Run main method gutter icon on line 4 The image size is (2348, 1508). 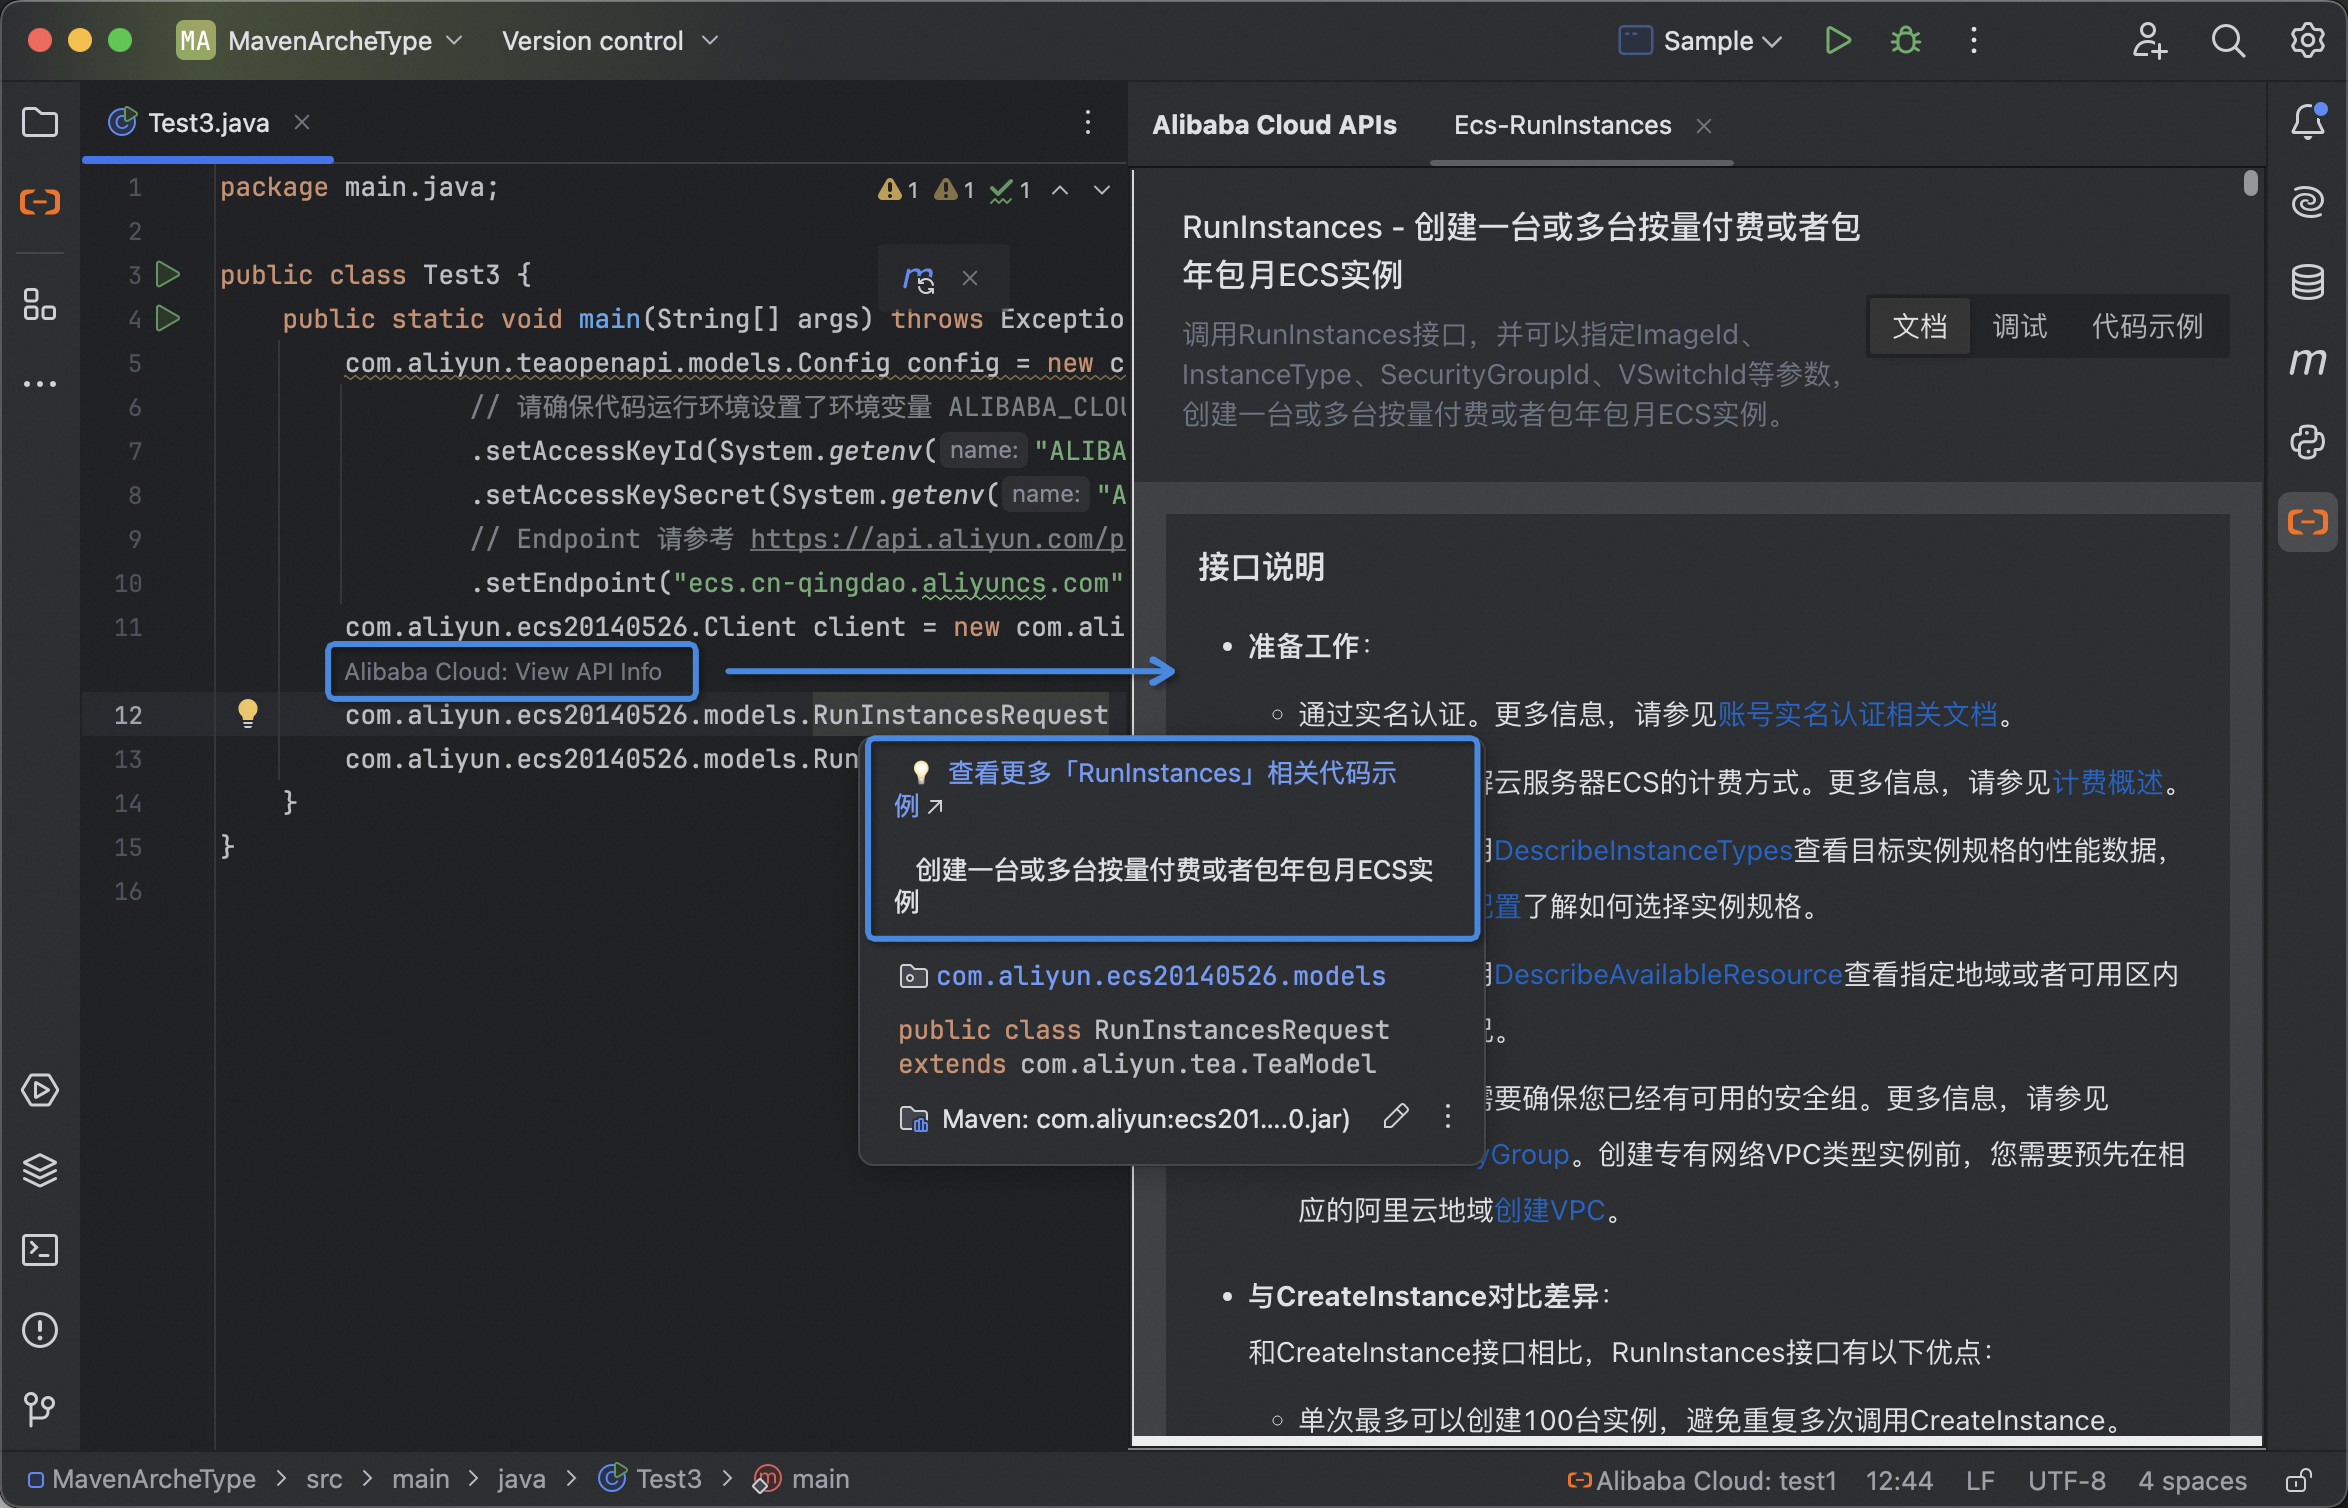(168, 318)
